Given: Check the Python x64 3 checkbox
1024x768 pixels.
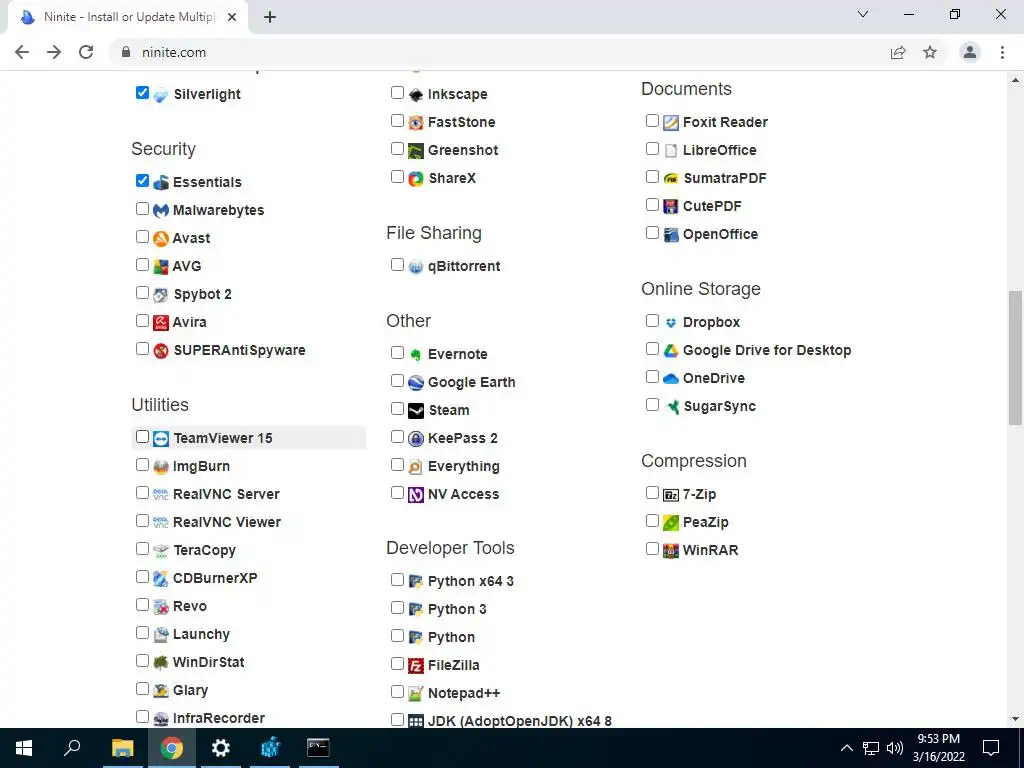Looking at the screenshot, I should 397,580.
